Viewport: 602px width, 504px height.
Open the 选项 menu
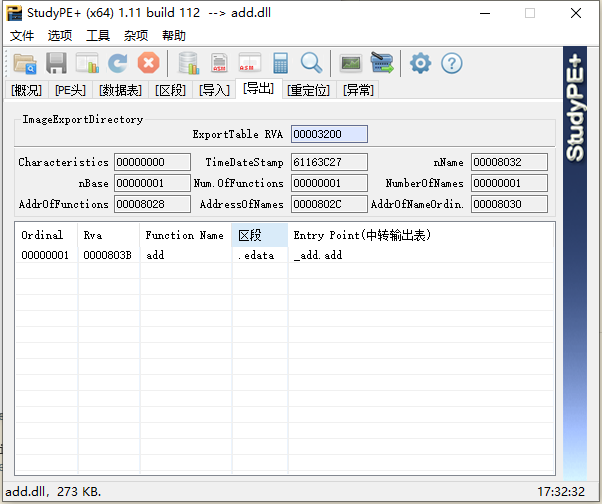60,36
